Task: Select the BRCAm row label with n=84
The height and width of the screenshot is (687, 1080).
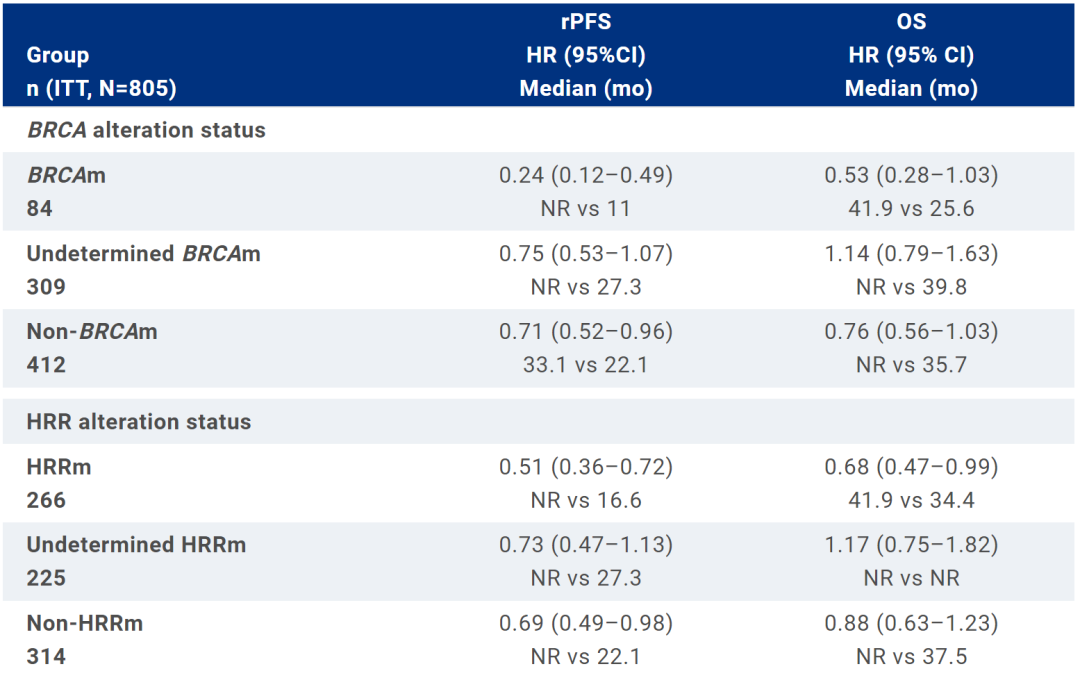Action: [x=66, y=175]
